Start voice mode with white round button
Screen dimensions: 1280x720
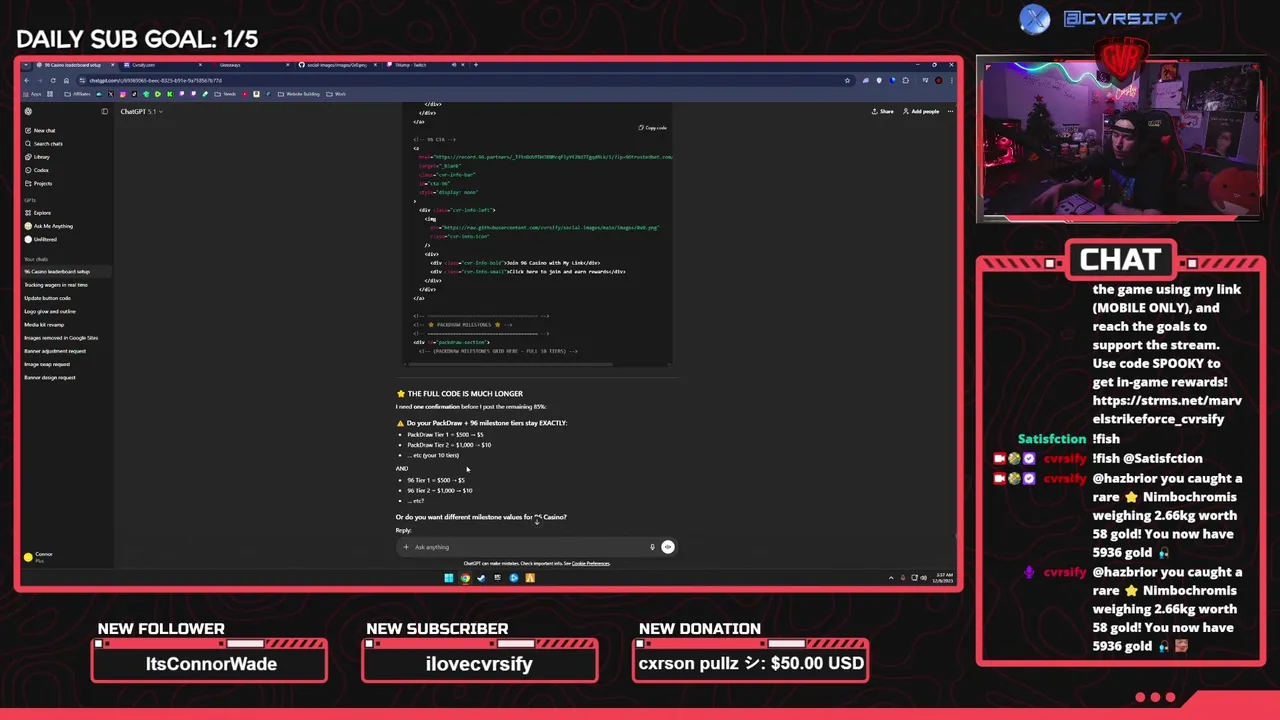pos(668,547)
